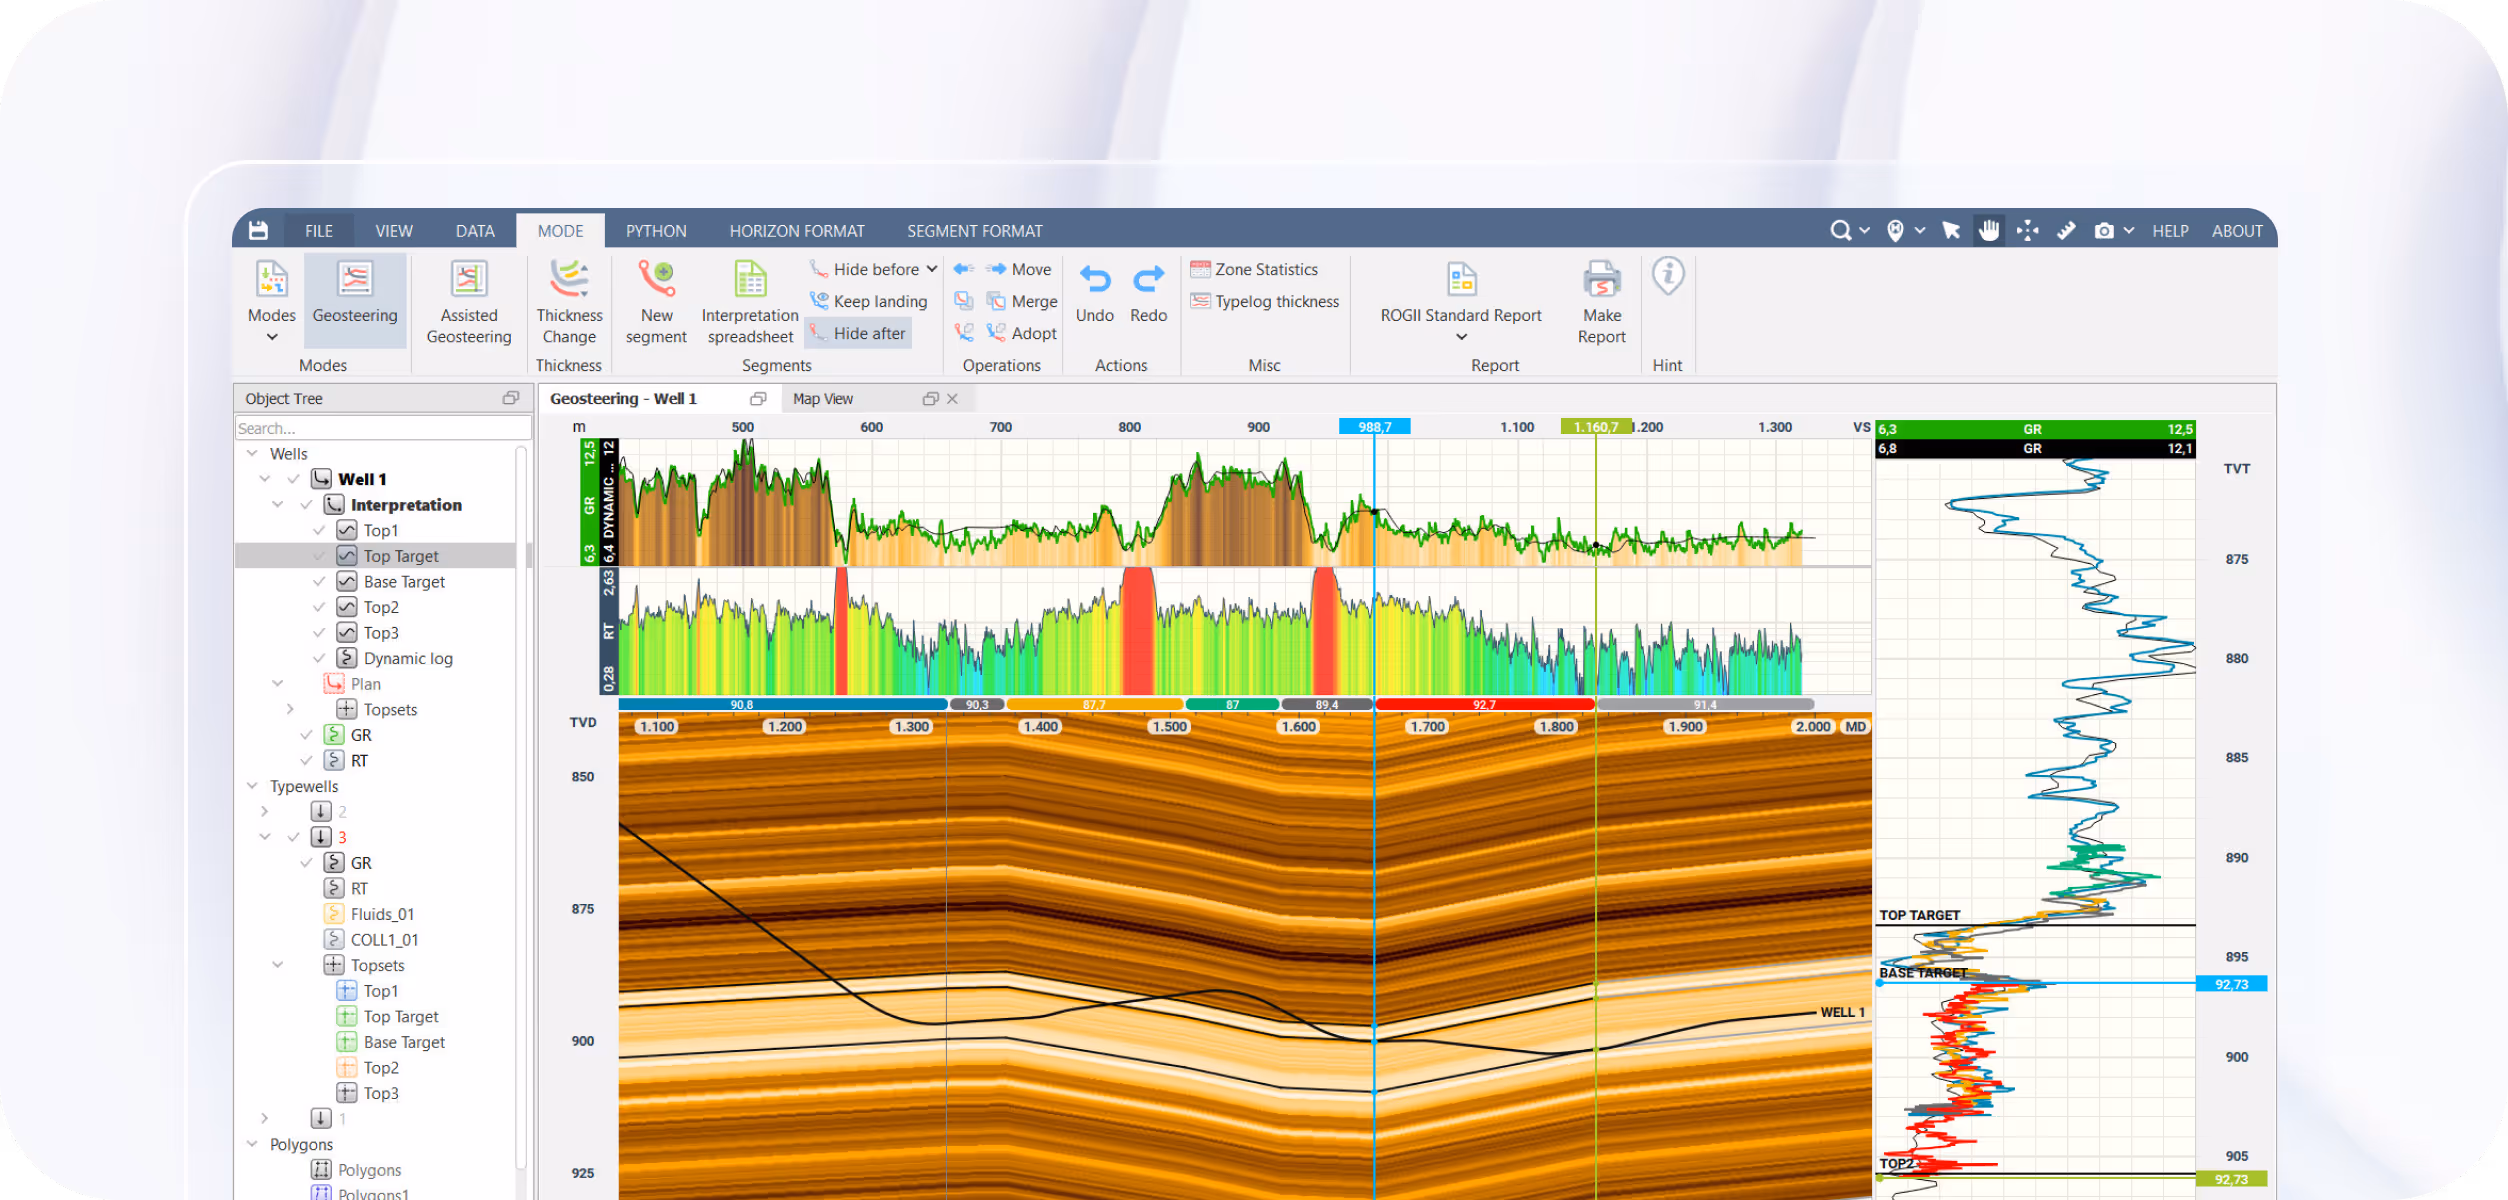Move segment left arrow icon
The height and width of the screenshot is (1200, 2508).
(x=964, y=269)
